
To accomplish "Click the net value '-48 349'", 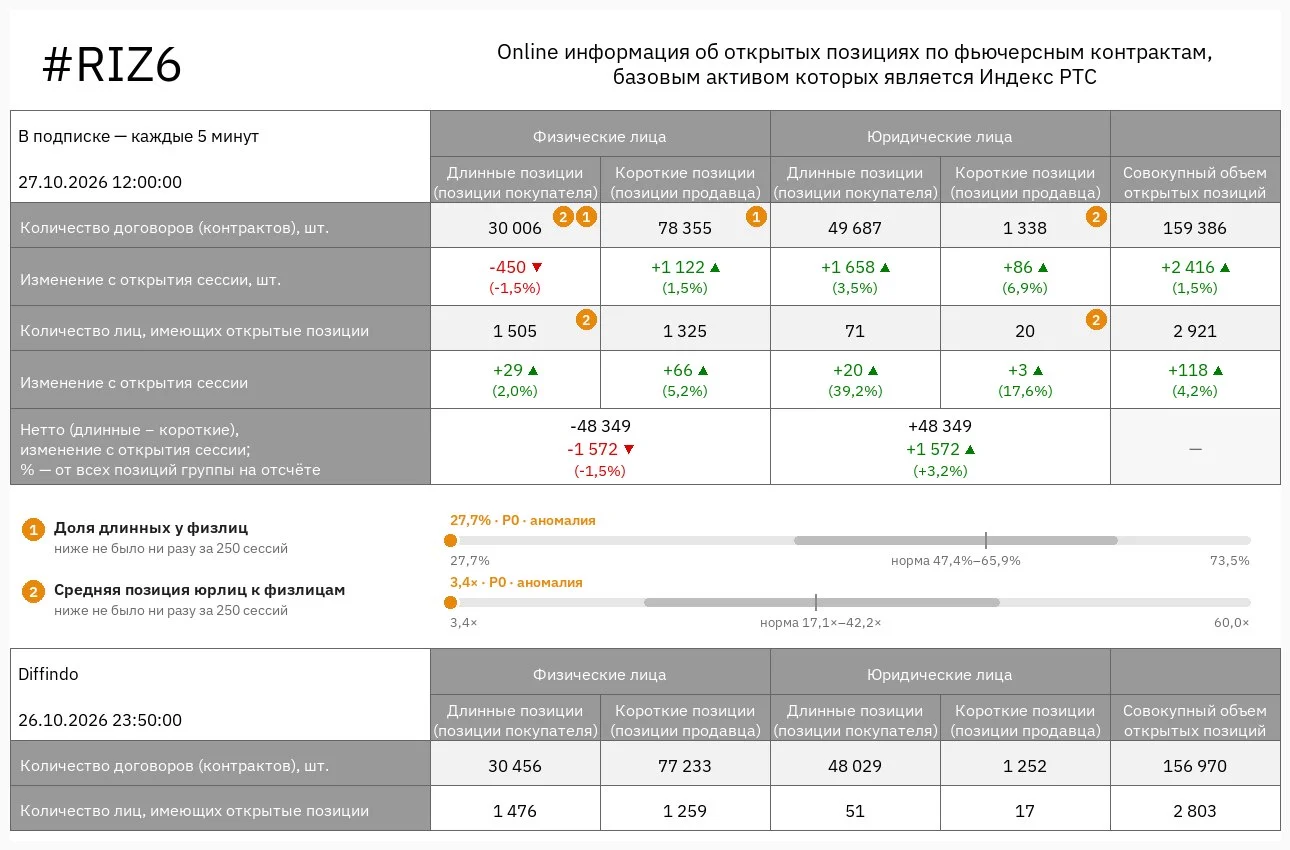I will [600, 427].
